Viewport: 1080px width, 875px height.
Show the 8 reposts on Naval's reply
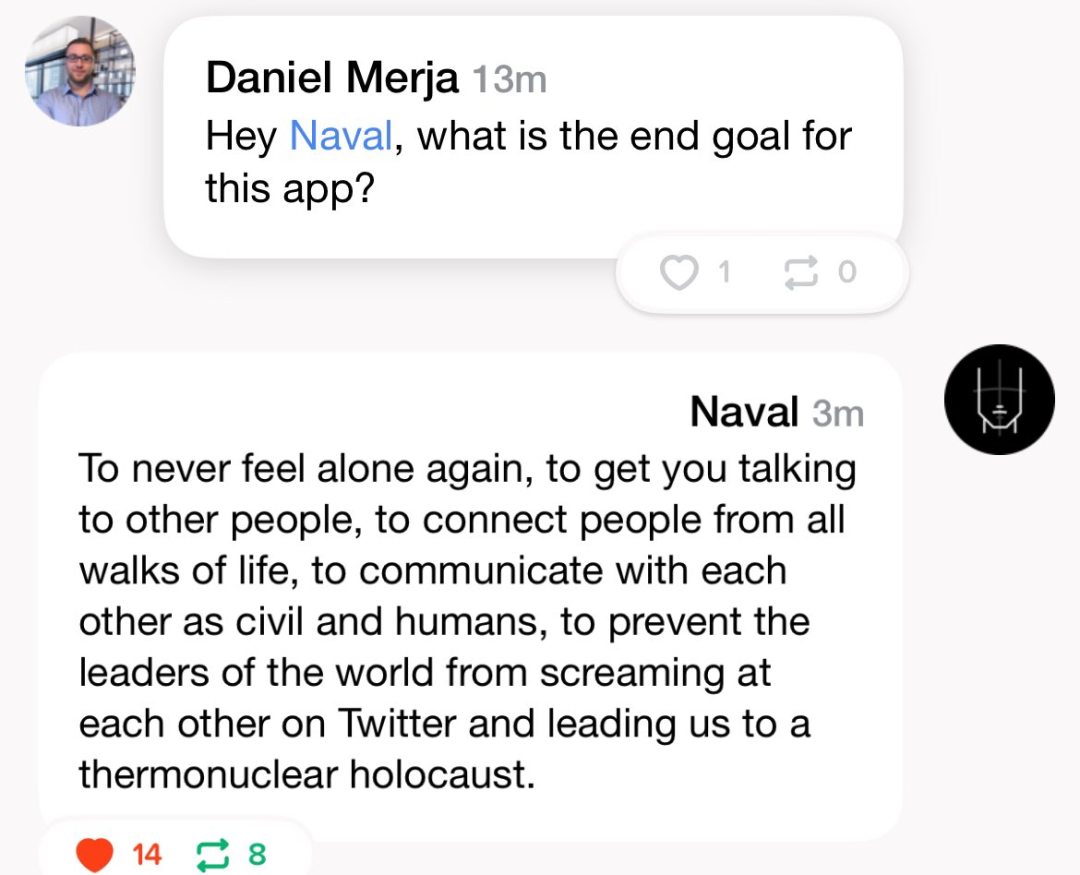257,855
